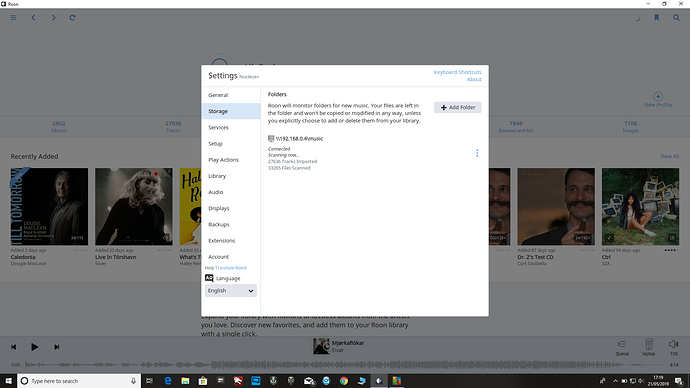This screenshot has height=388, width=690.
Task: Click the Add Folder button
Action: (458, 107)
